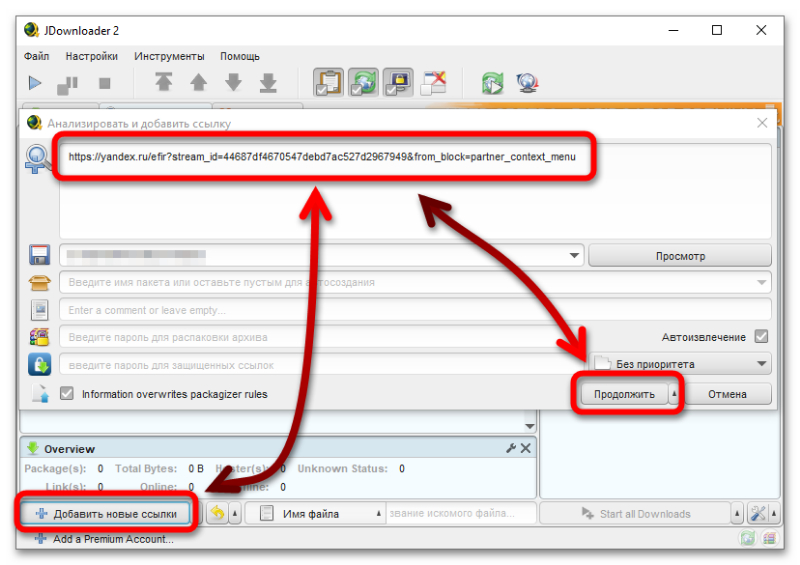
Task: Click the Start all Downloads button
Action: click(636, 513)
